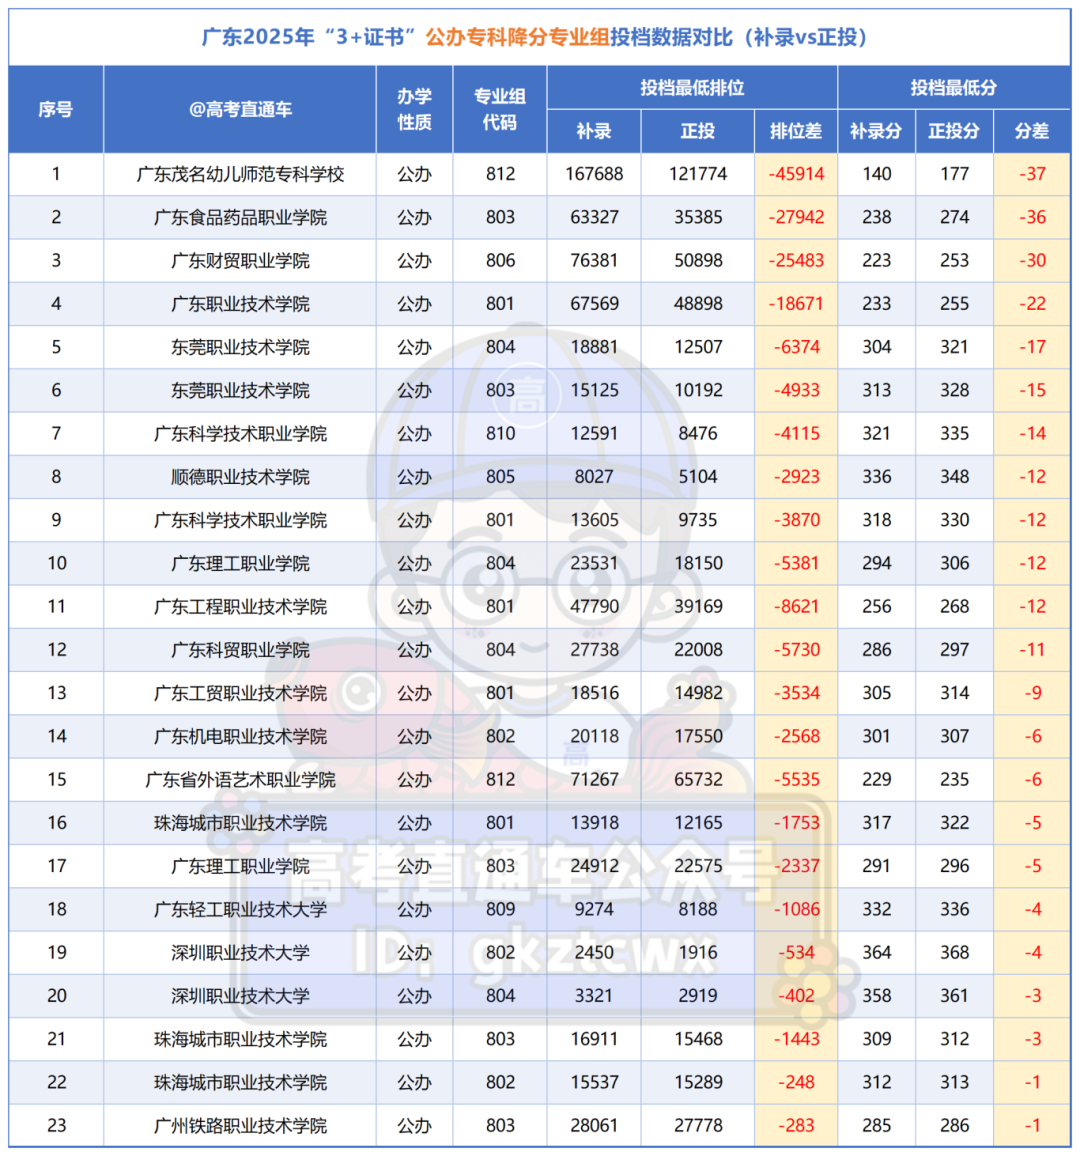Select the 办学性质 column header
The width and height of the screenshot is (1080, 1156).
(414, 109)
